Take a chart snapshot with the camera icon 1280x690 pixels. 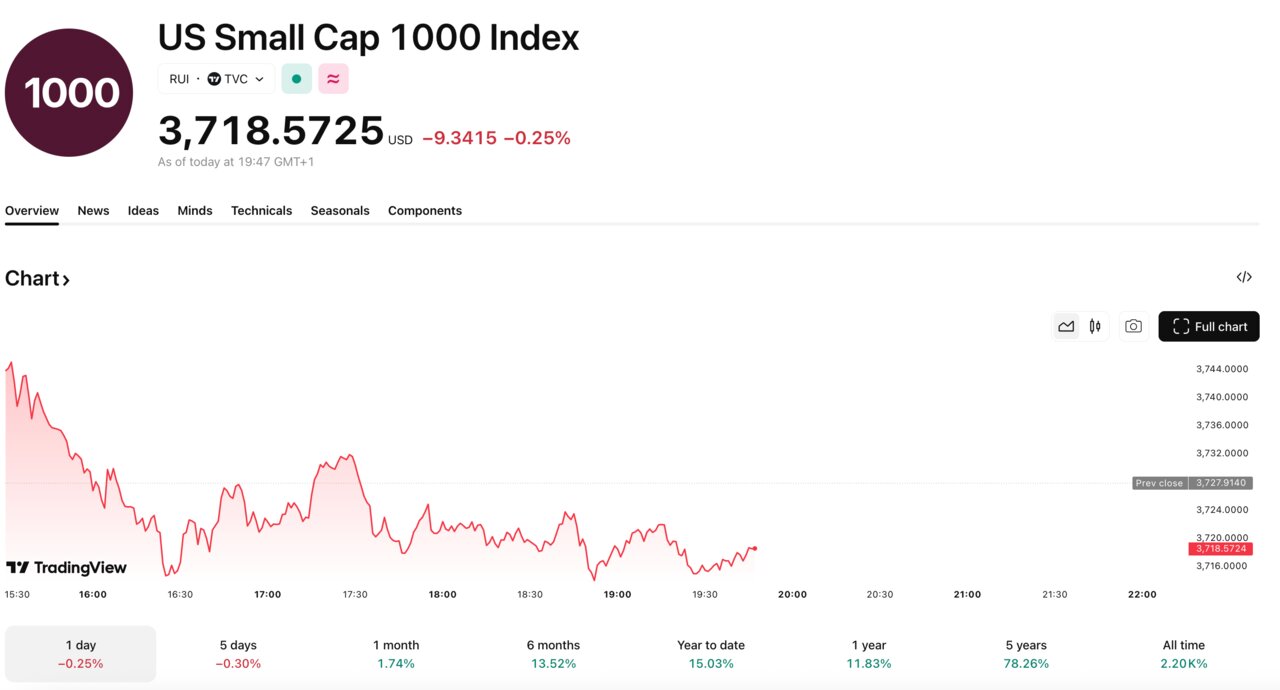click(x=1133, y=326)
